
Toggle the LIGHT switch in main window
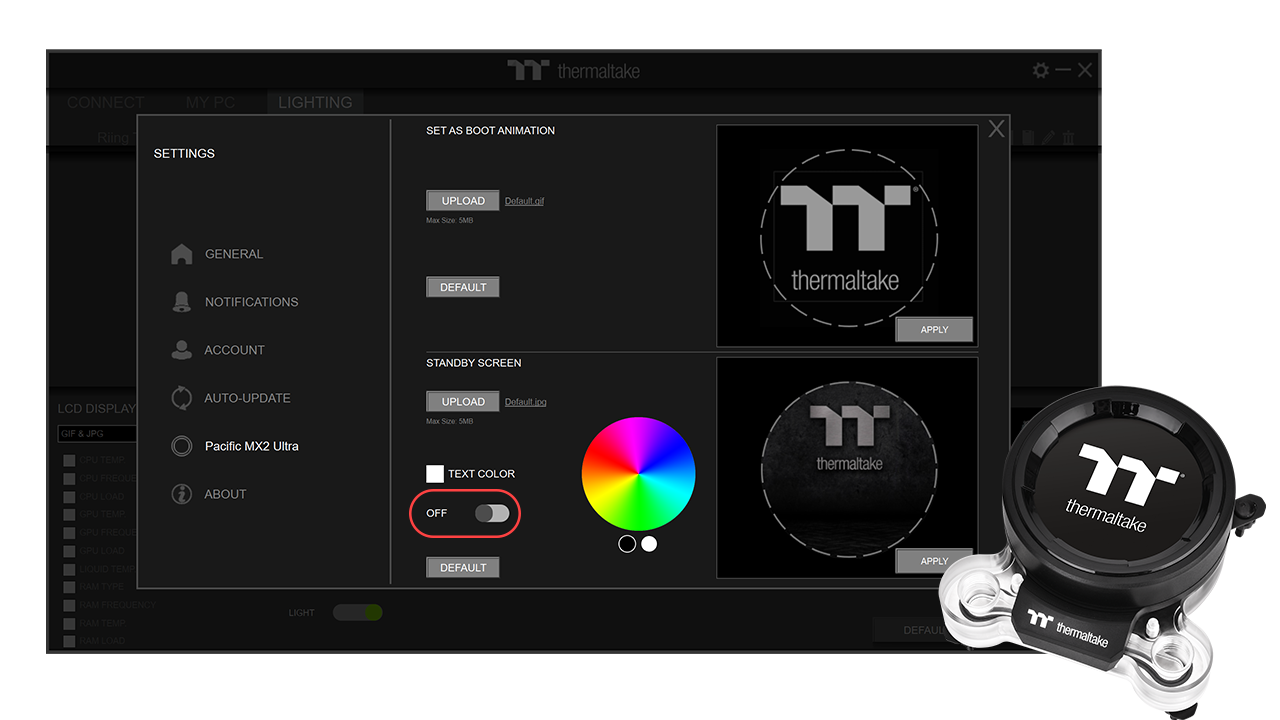[357, 612]
